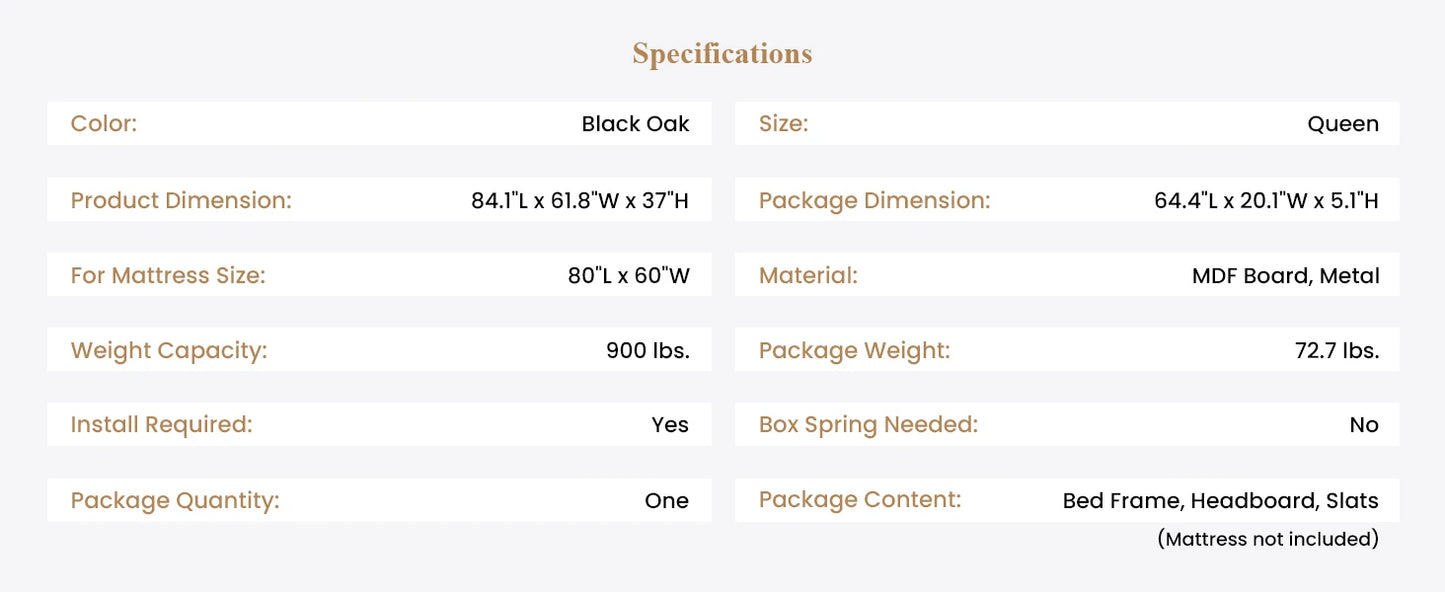
Task: Click the For Mattress Size label
Action: tap(168, 275)
